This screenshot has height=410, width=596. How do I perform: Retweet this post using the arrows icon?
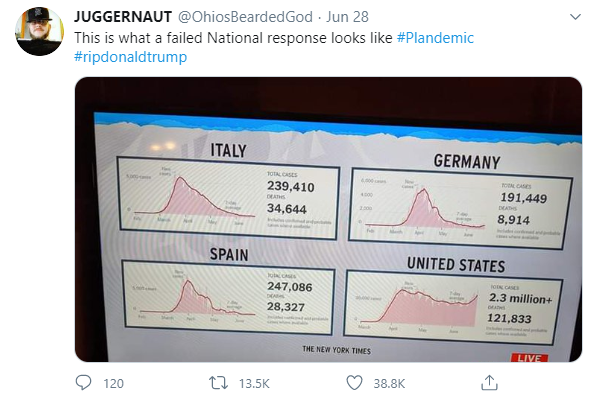pos(219,383)
